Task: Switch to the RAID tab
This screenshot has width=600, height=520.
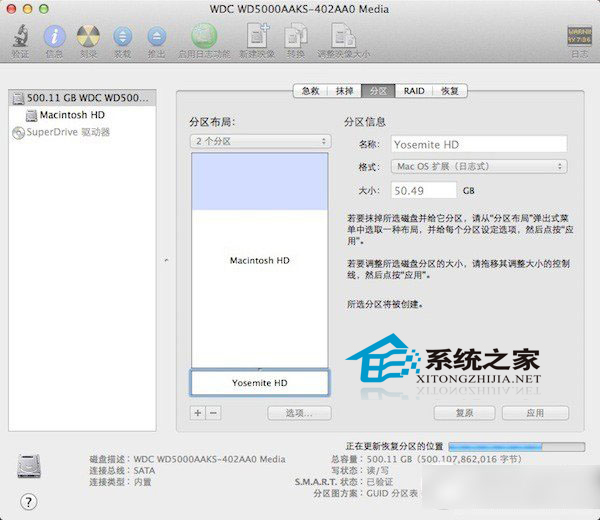Action: (x=414, y=91)
